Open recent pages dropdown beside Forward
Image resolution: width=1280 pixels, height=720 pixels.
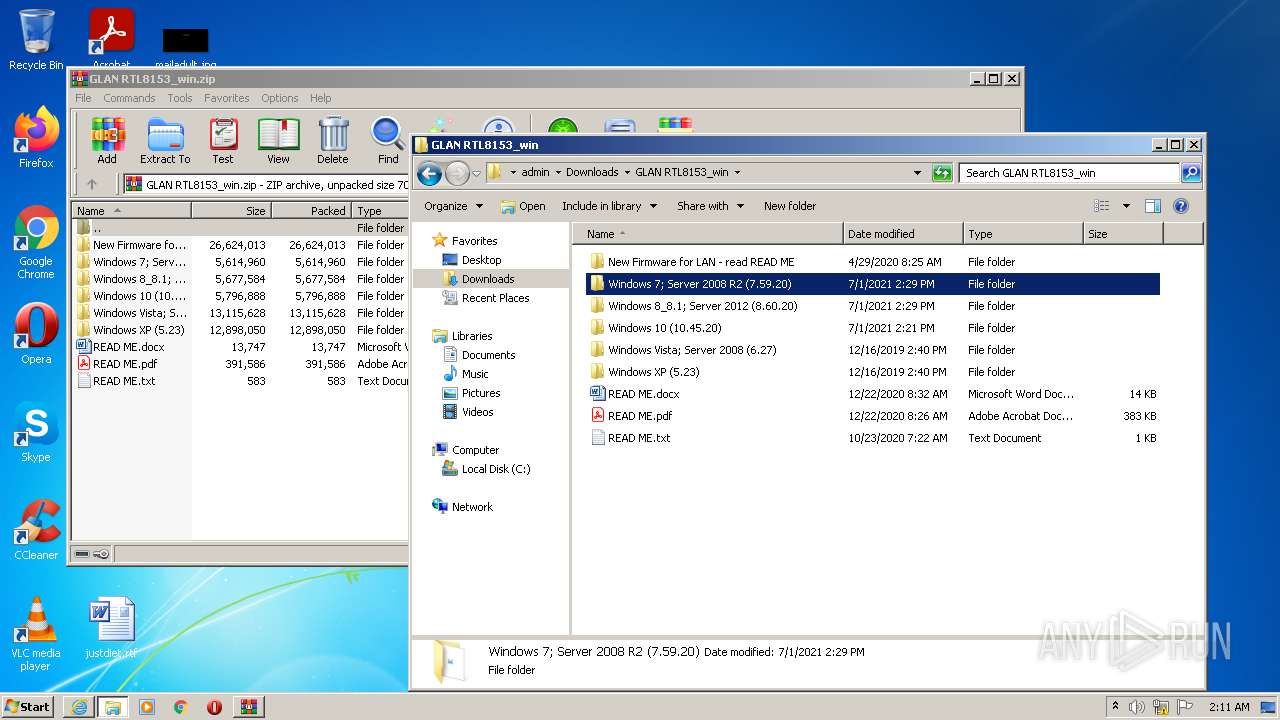point(476,173)
